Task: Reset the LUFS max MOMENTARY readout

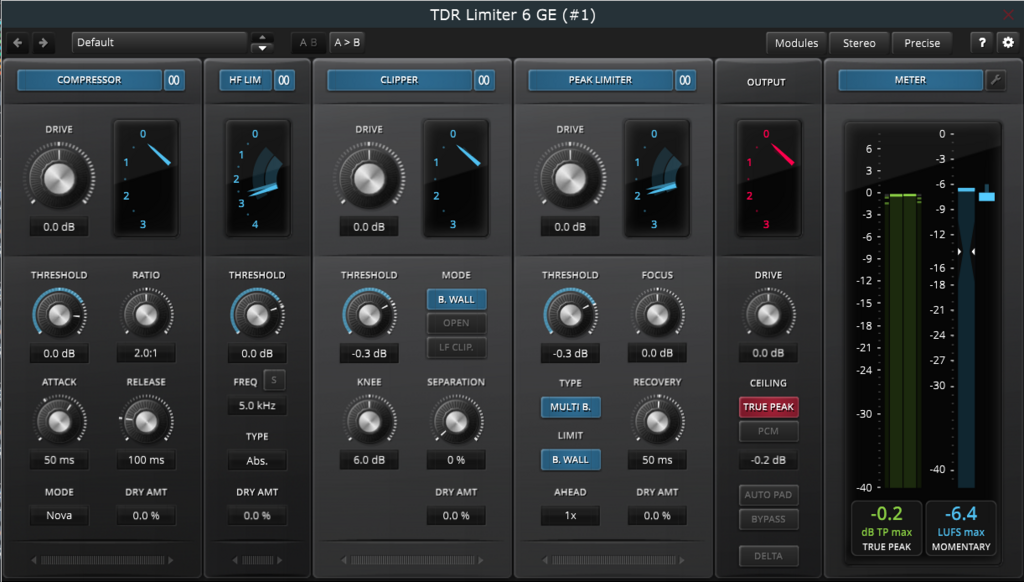Action: pos(961,528)
